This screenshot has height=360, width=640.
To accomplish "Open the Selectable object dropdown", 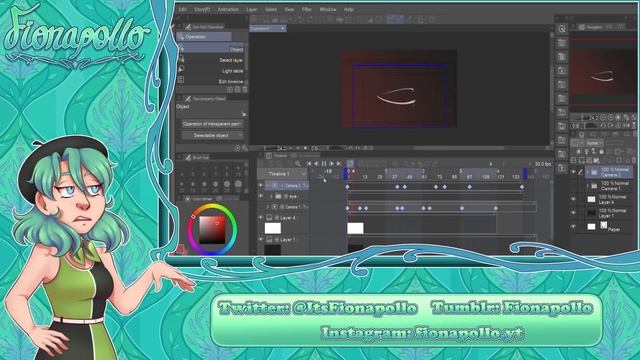I will [x=212, y=135].
